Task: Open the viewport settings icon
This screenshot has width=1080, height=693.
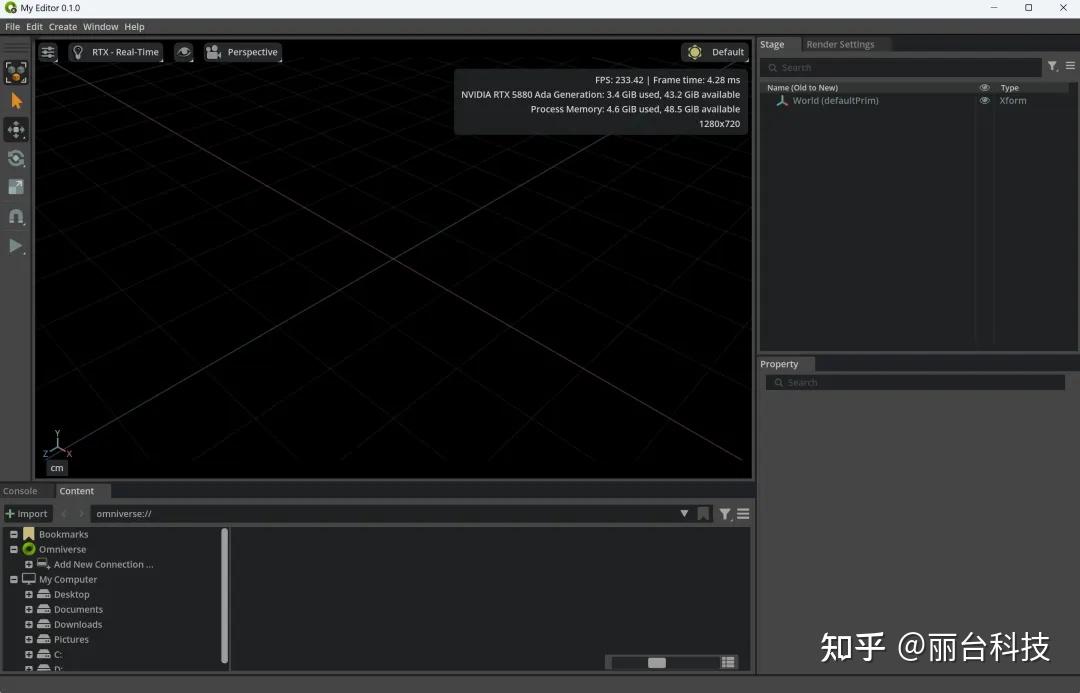Action: coord(48,52)
